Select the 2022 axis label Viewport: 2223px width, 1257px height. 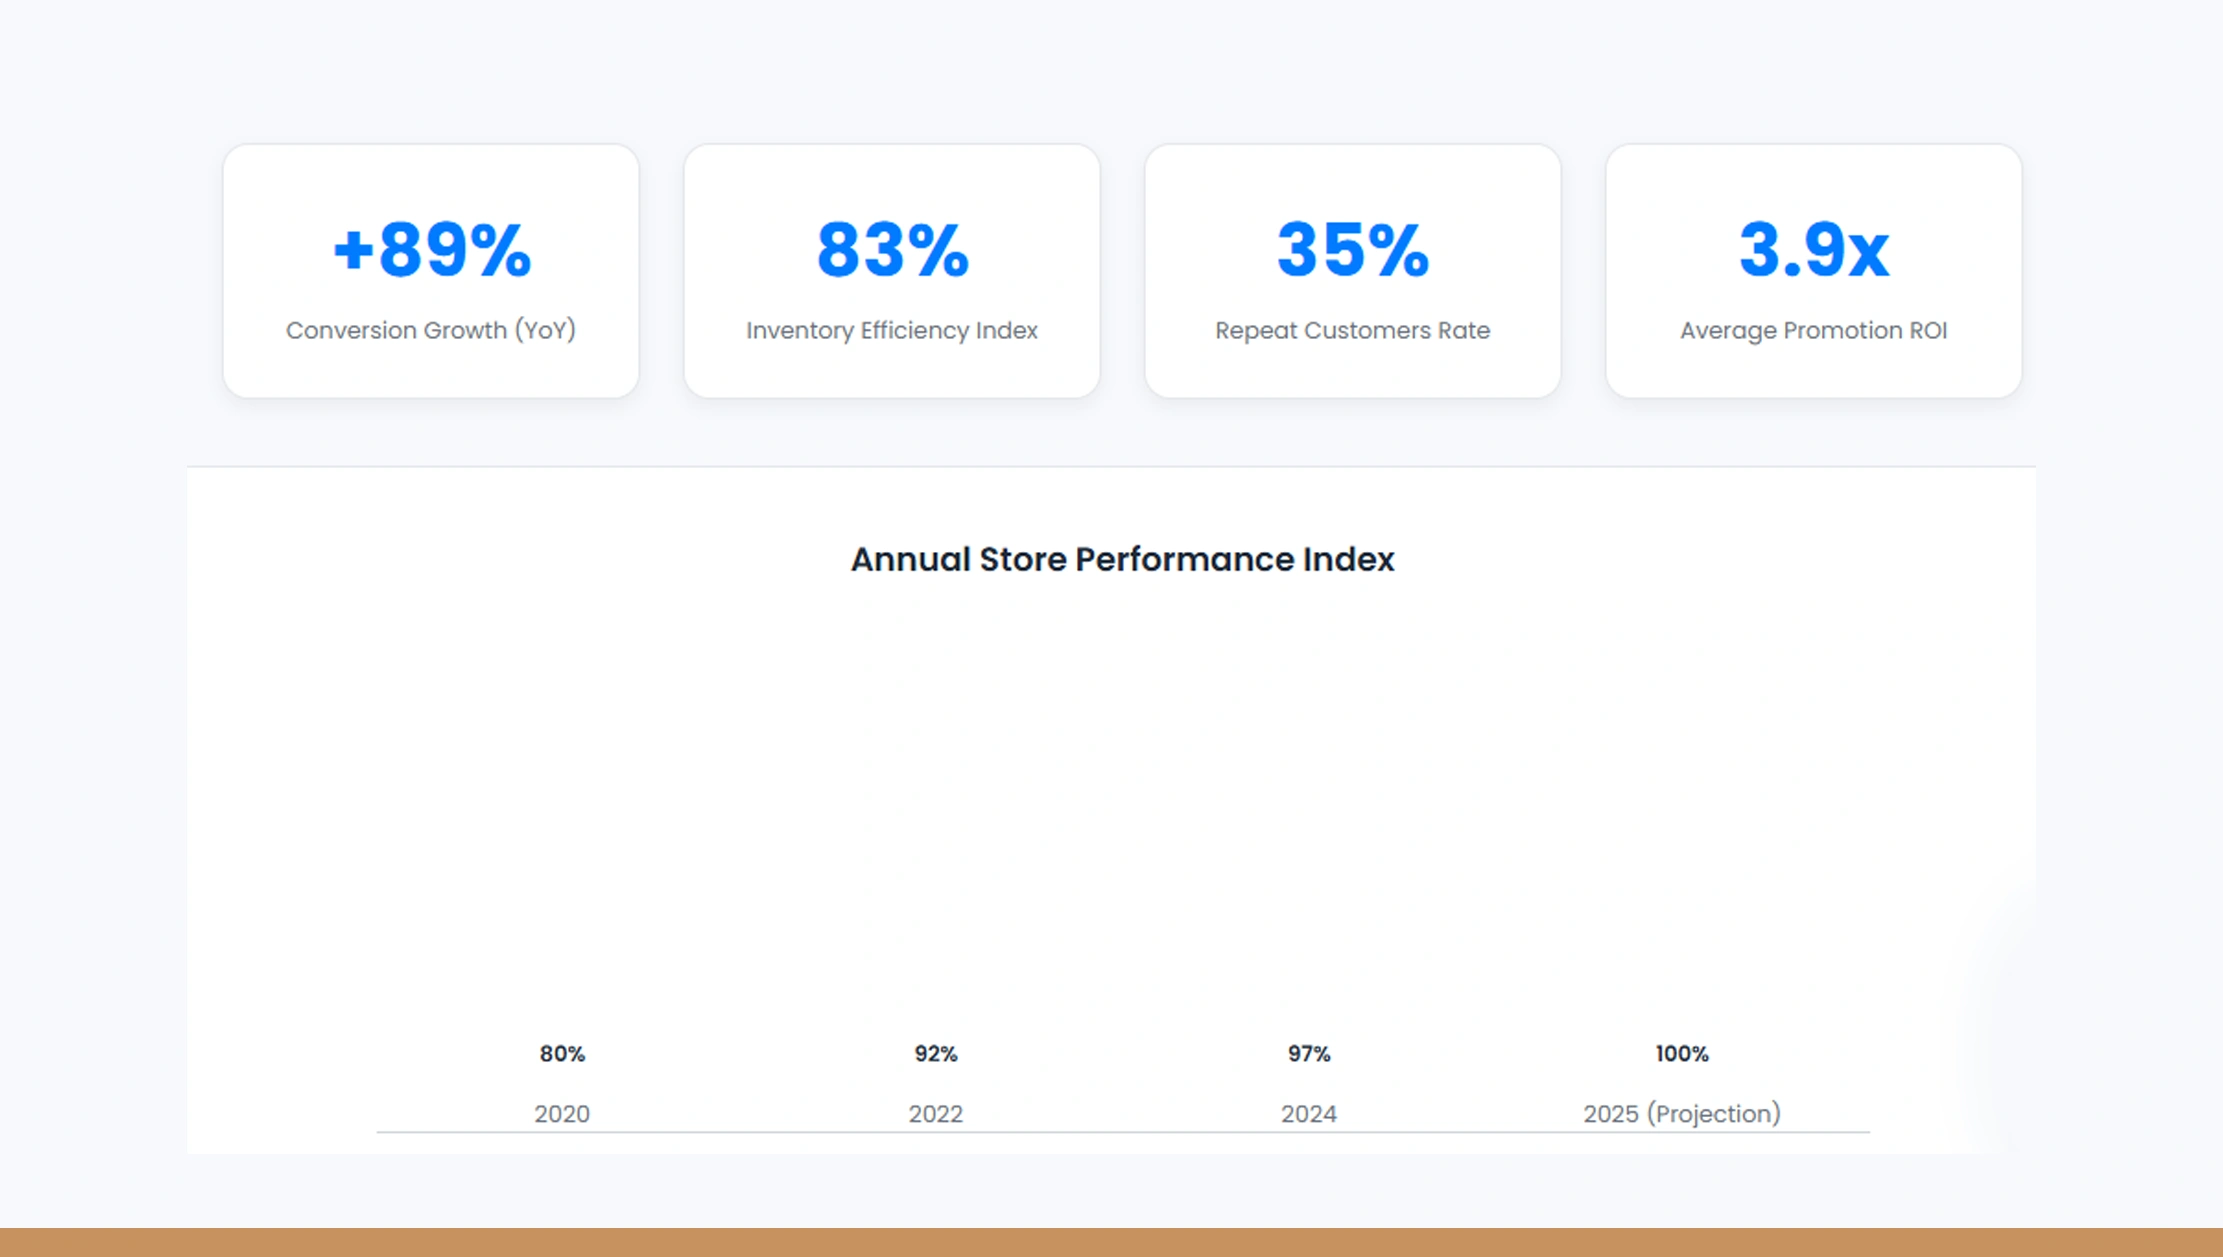click(x=935, y=1113)
